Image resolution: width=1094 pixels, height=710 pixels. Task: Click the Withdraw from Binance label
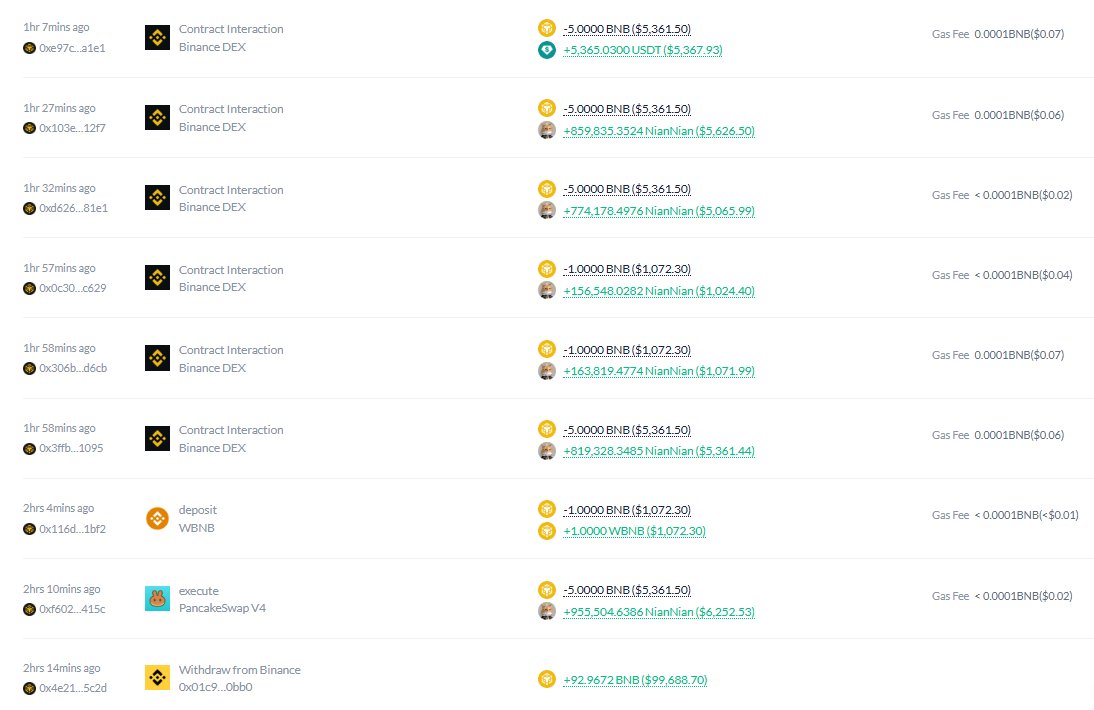click(x=239, y=670)
